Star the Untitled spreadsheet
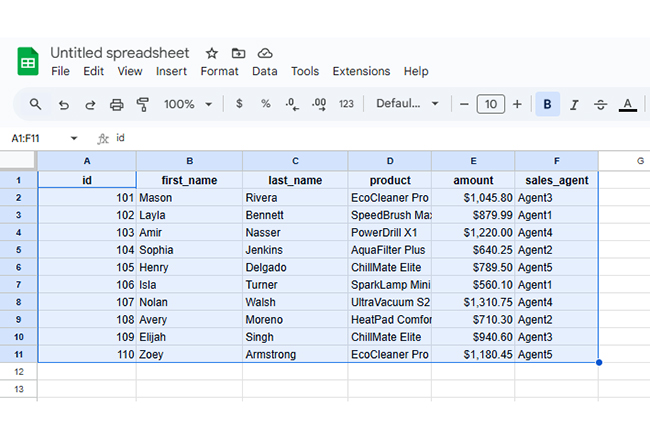 (212, 53)
